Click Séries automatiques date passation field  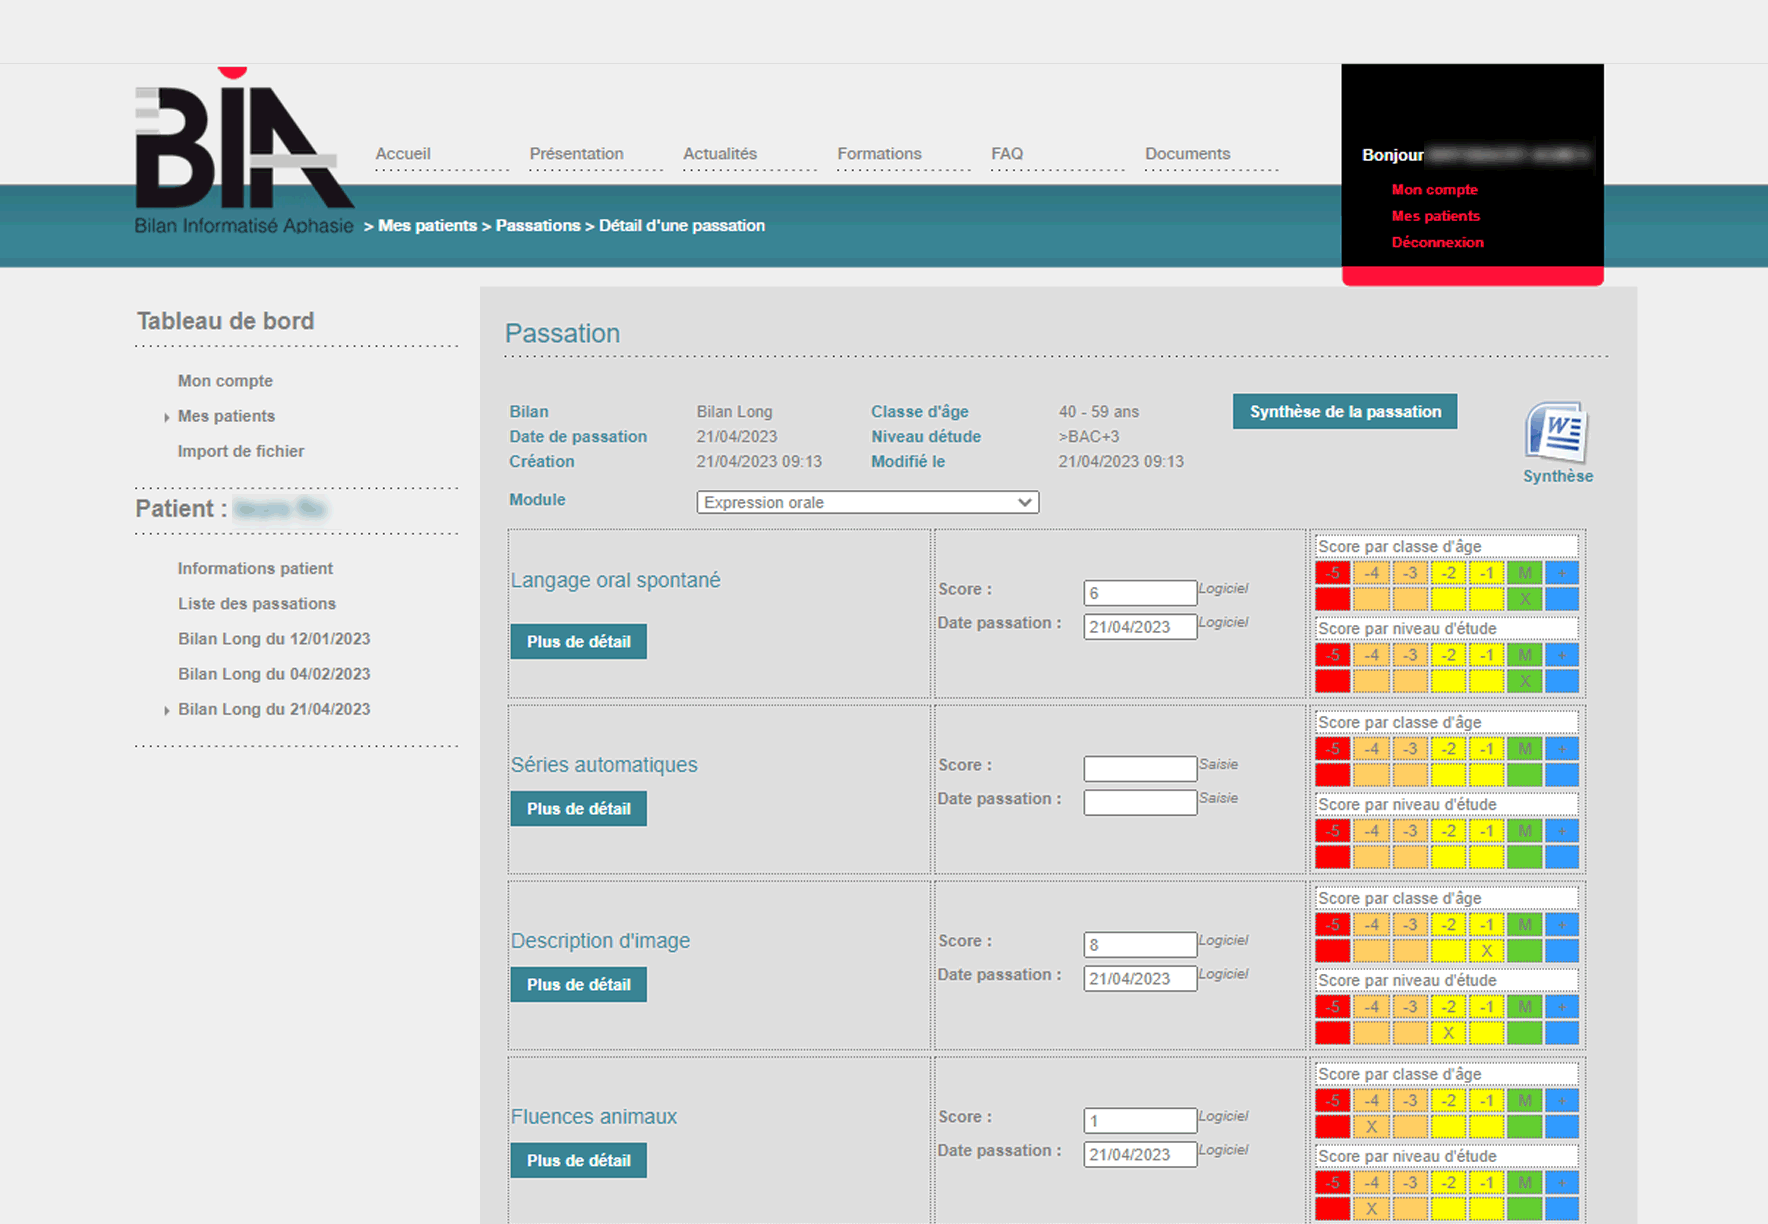pyautogui.click(x=1139, y=802)
